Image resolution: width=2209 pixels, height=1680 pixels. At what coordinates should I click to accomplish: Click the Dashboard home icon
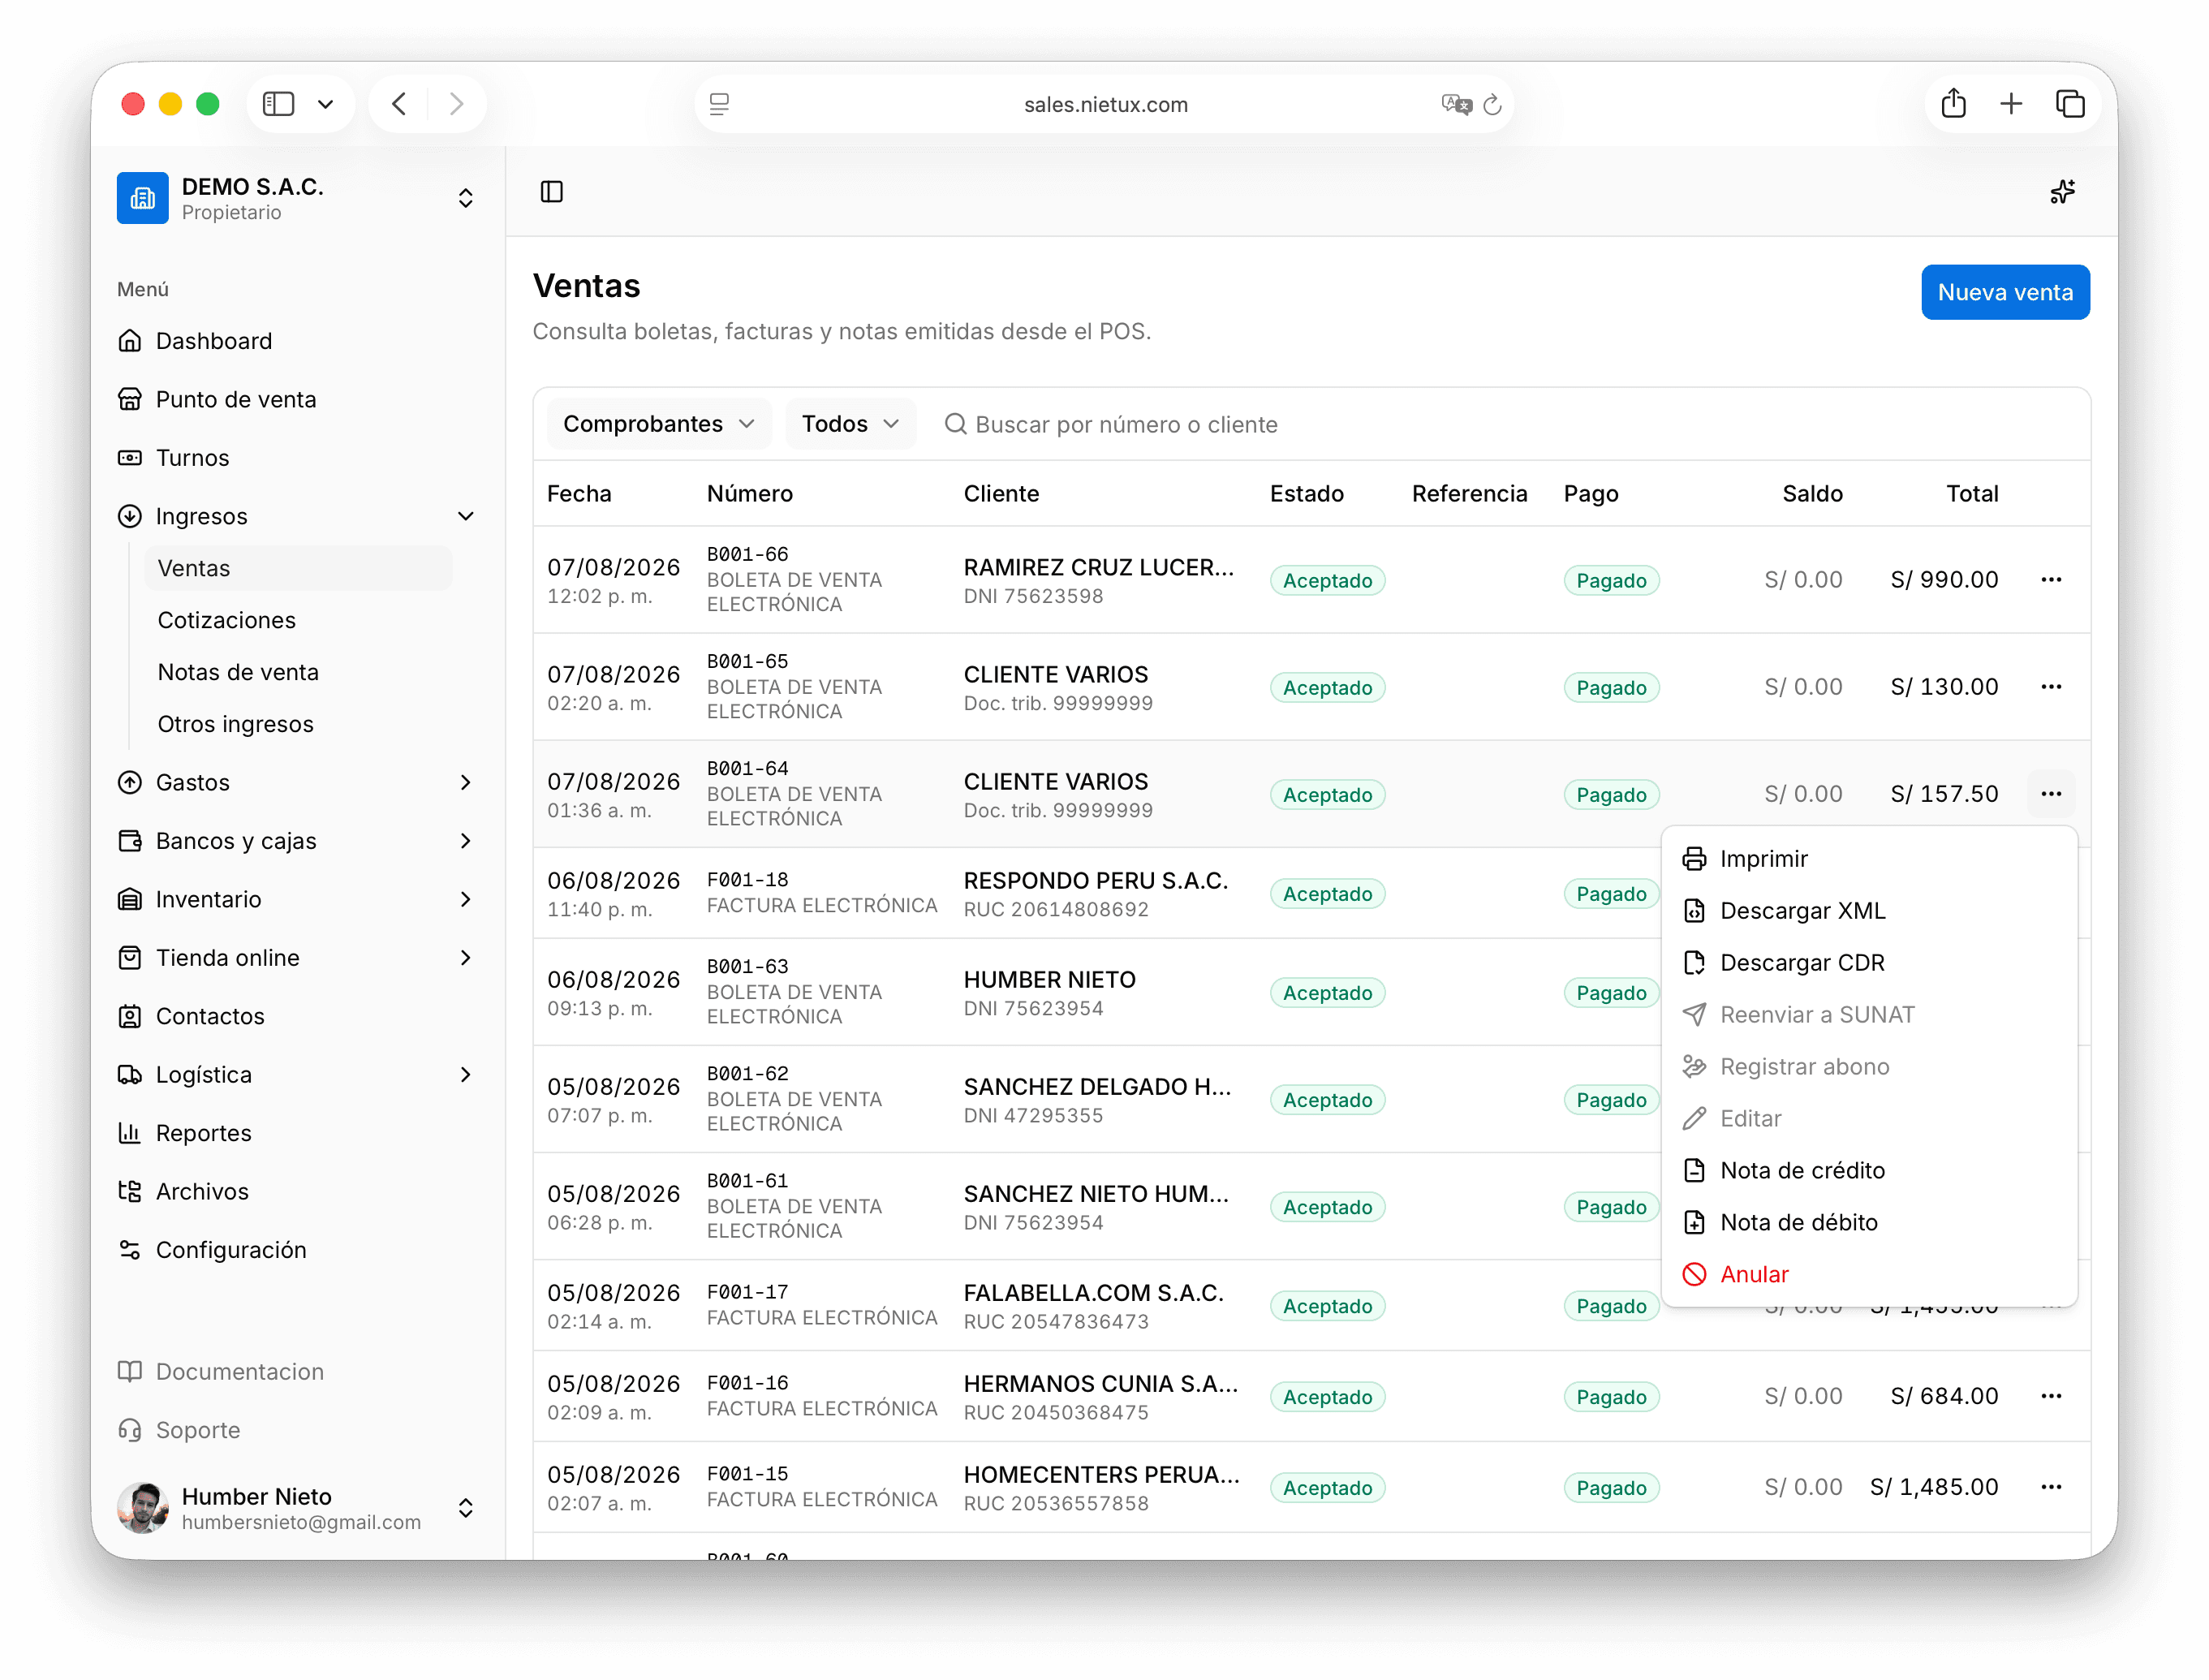click(x=130, y=341)
